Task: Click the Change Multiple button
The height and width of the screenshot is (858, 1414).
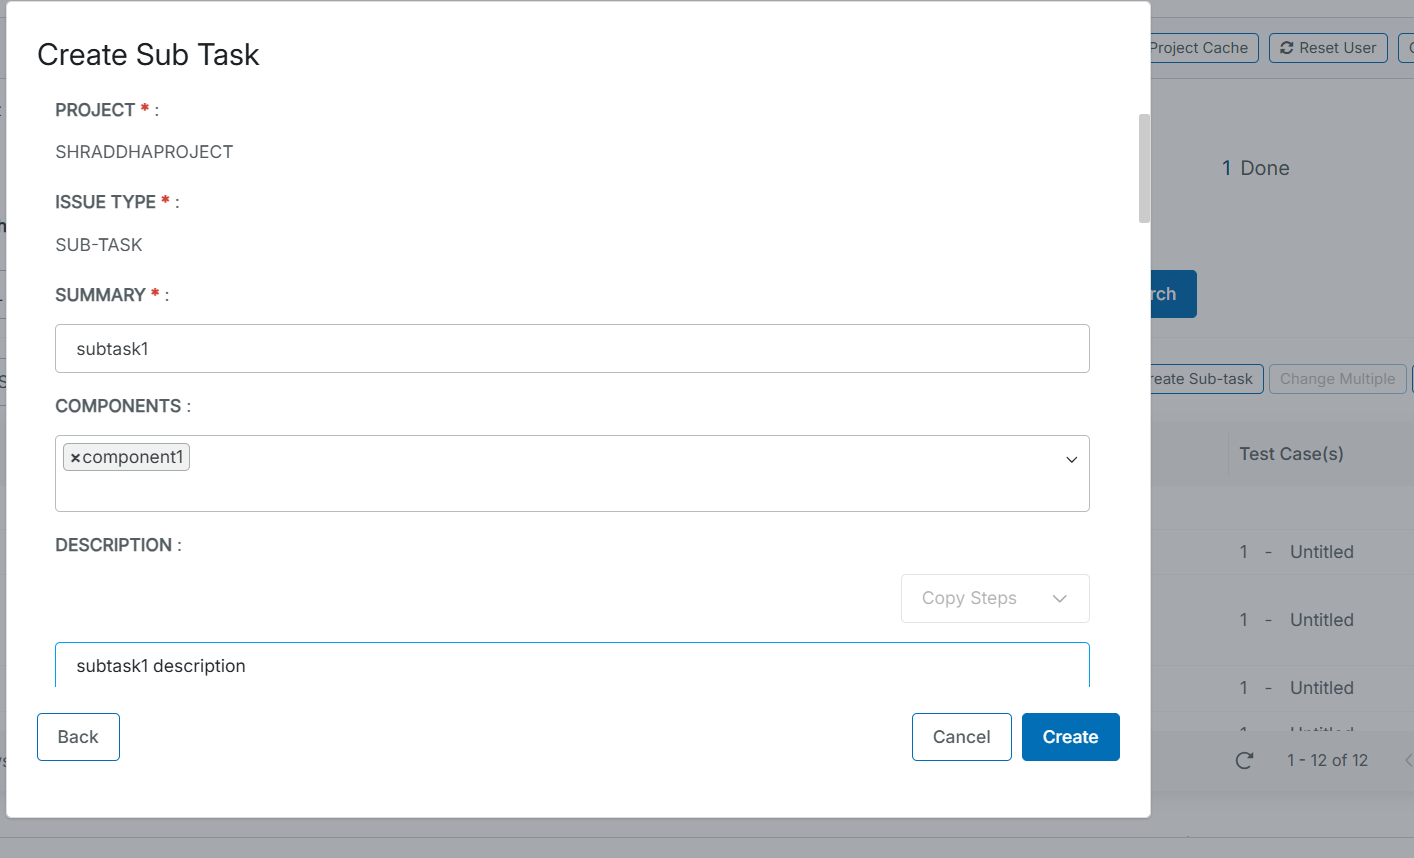Action: 1337,379
